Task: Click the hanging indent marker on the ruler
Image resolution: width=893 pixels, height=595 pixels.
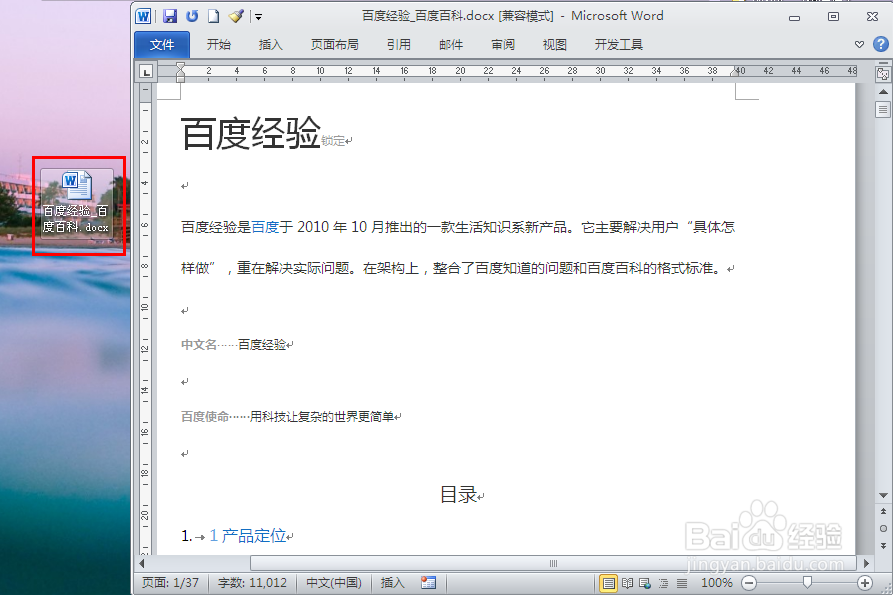Action: (x=180, y=75)
